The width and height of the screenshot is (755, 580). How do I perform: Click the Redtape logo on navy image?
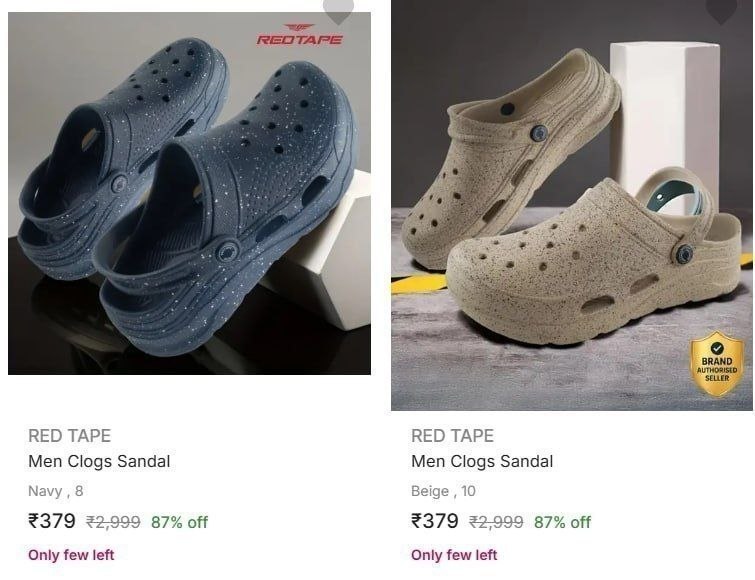pyautogui.click(x=299, y=35)
